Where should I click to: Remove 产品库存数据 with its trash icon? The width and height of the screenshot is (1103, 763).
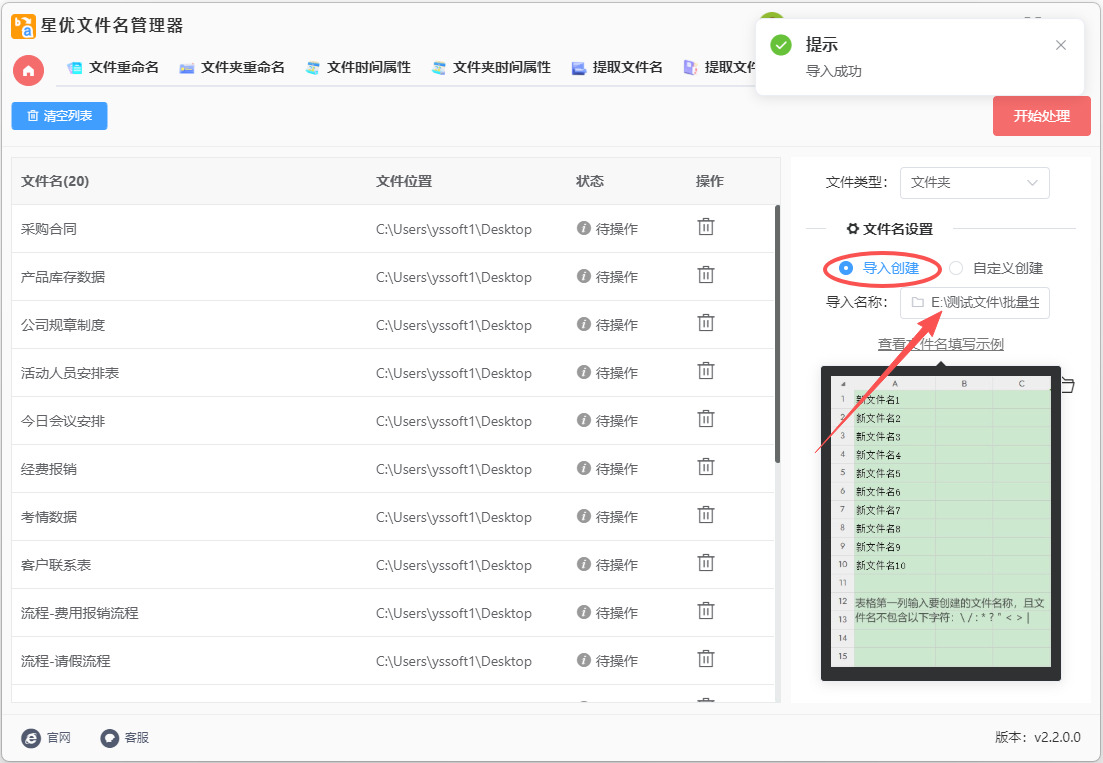pos(706,274)
